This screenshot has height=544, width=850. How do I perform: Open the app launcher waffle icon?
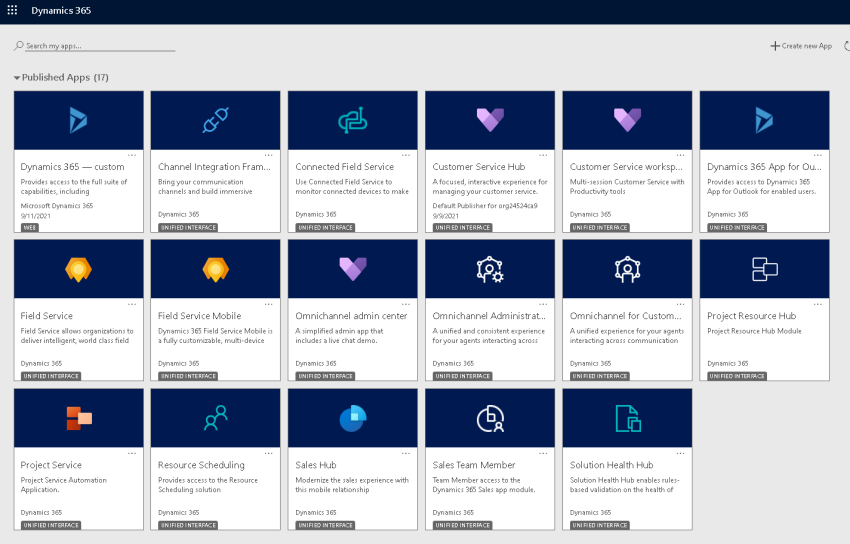(x=12, y=10)
